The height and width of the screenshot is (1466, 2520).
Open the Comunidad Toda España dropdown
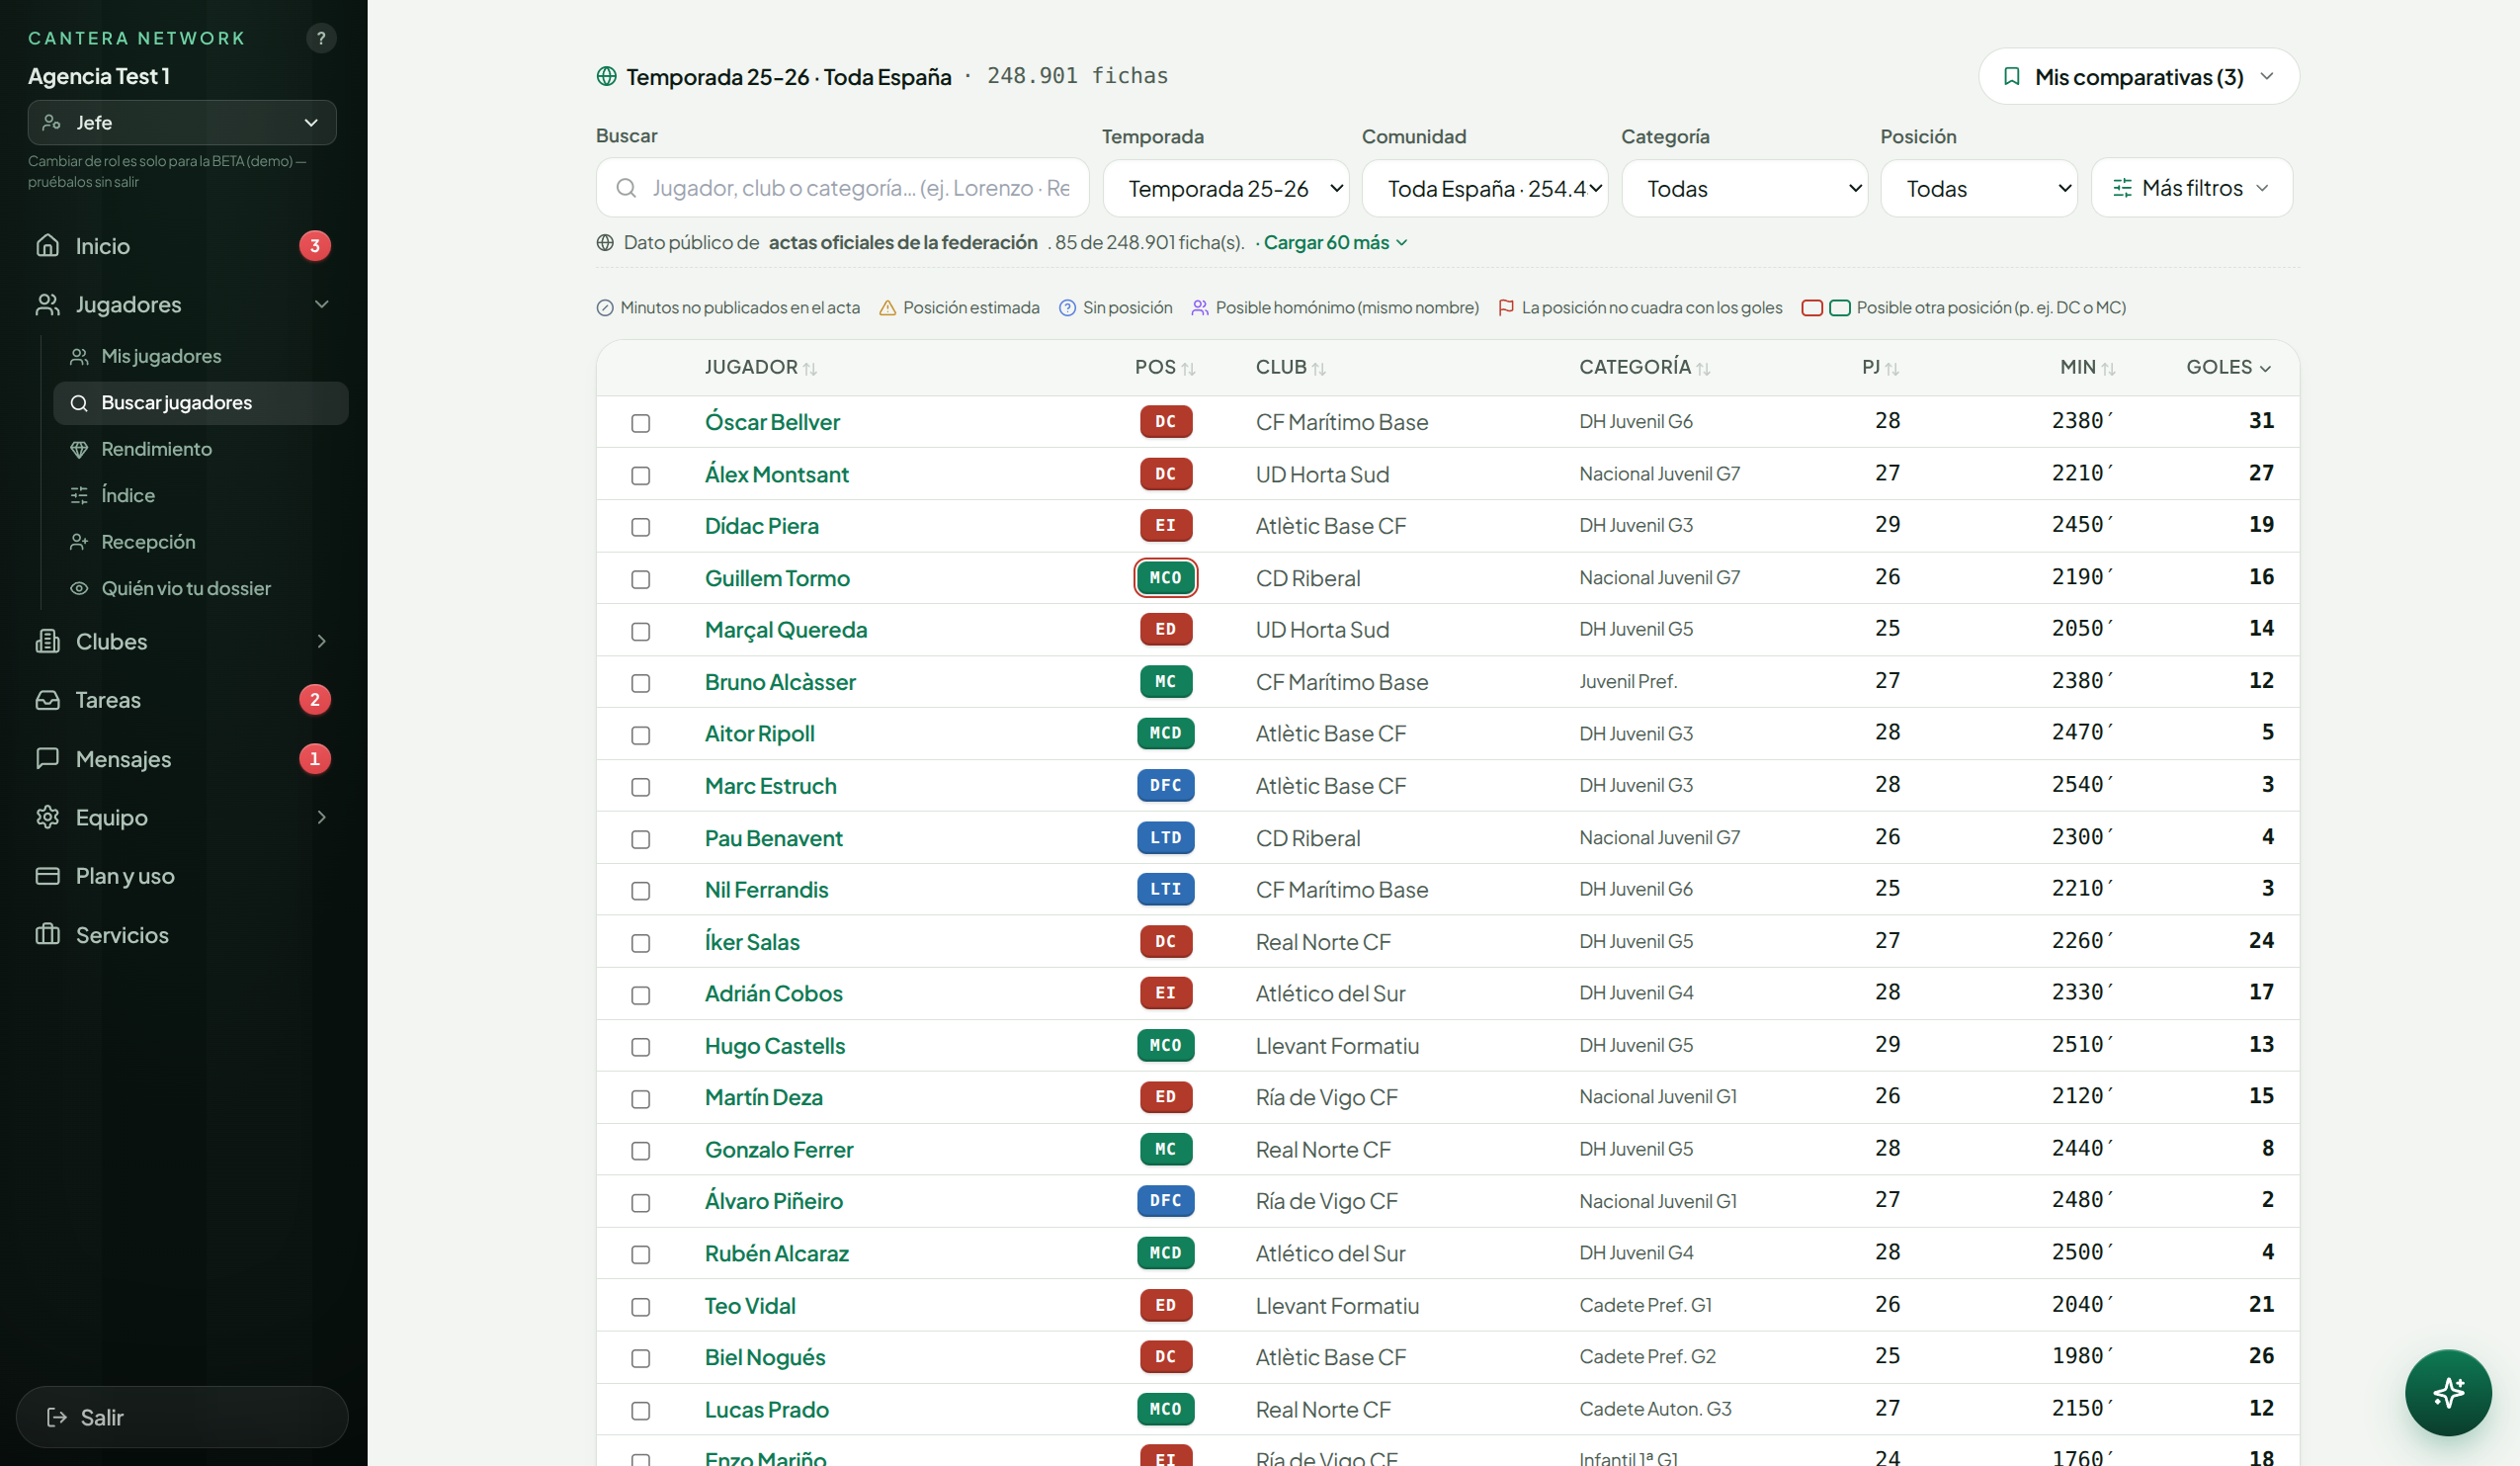[1485, 188]
